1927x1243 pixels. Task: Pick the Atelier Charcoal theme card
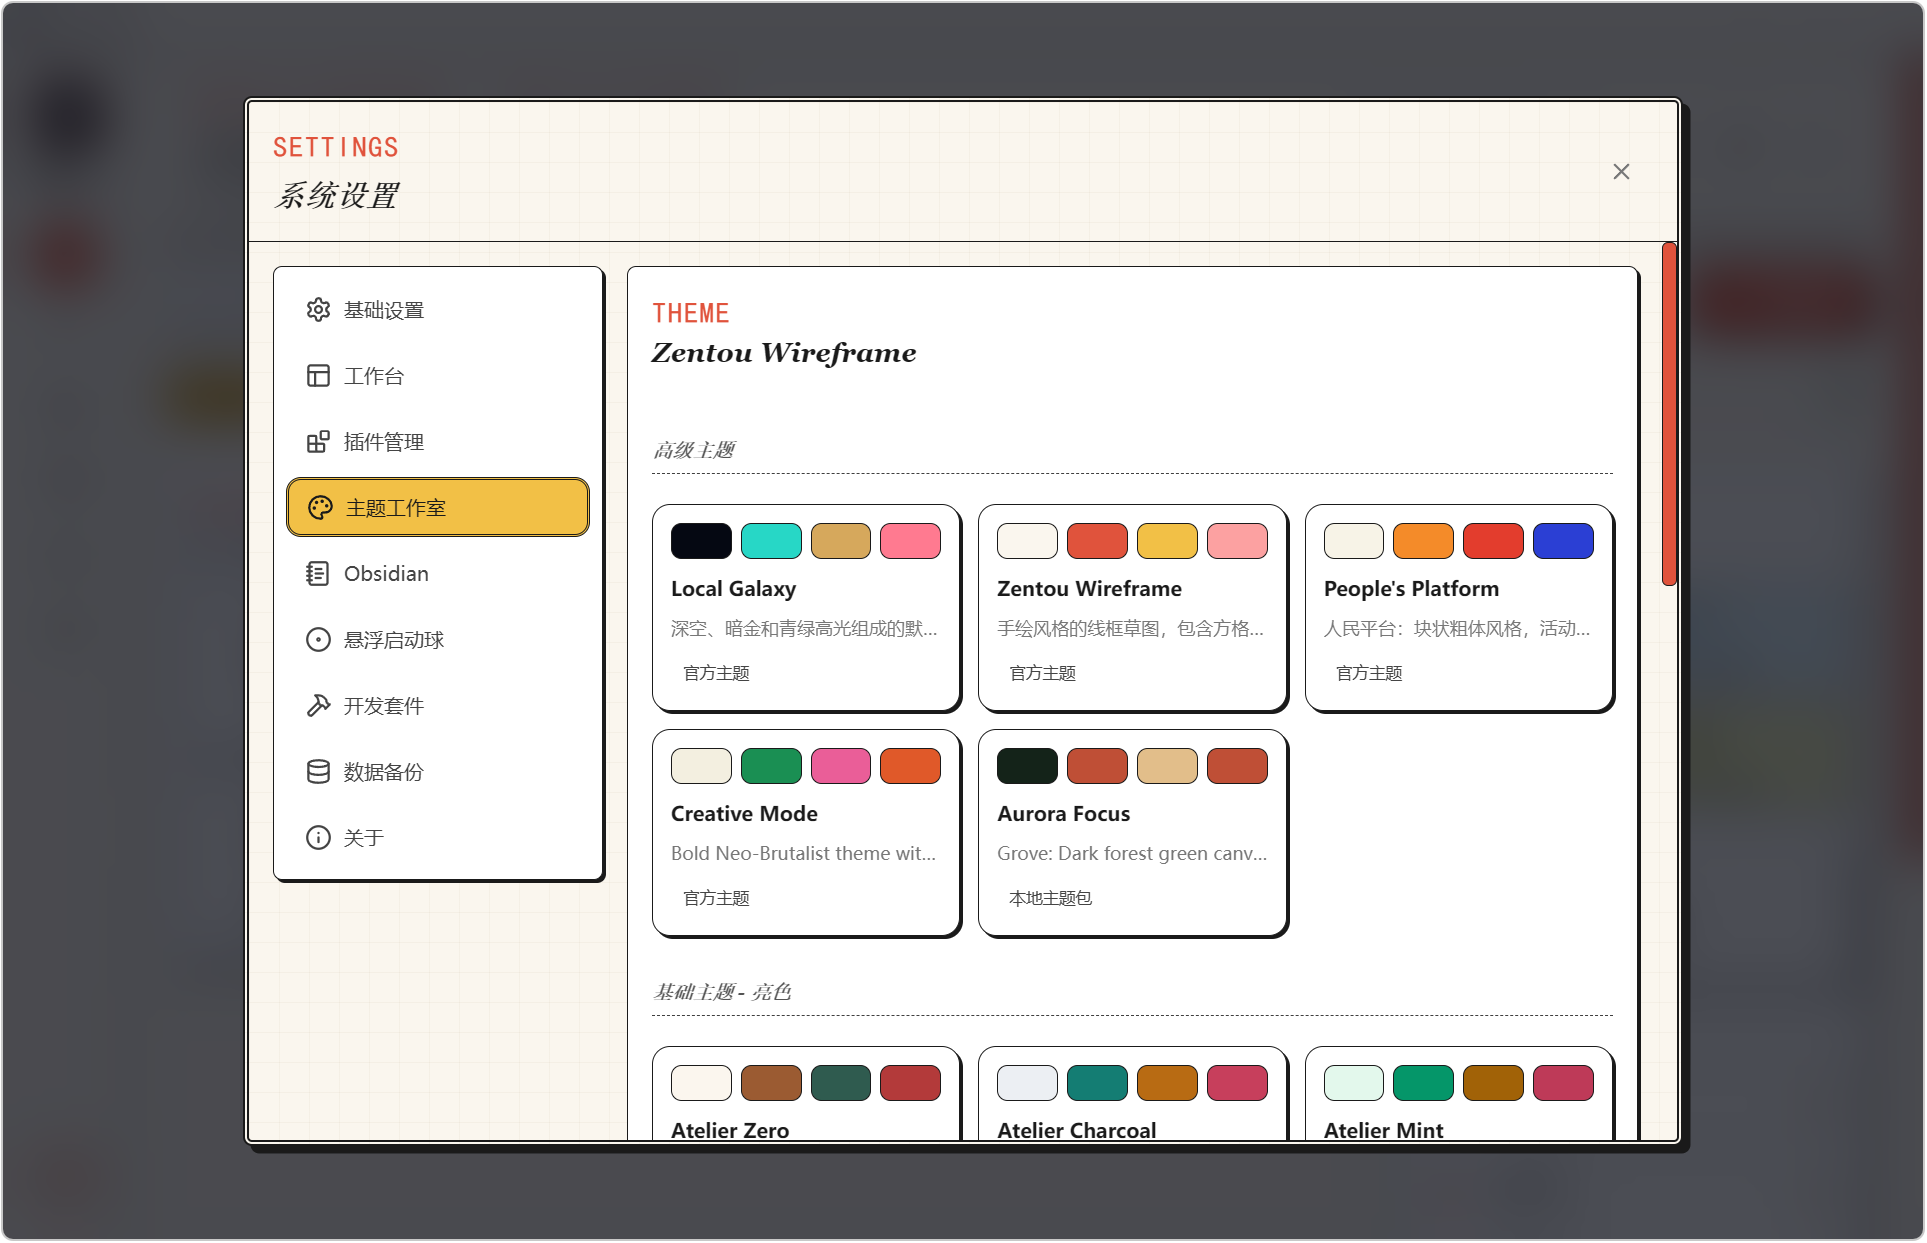click(1132, 1093)
